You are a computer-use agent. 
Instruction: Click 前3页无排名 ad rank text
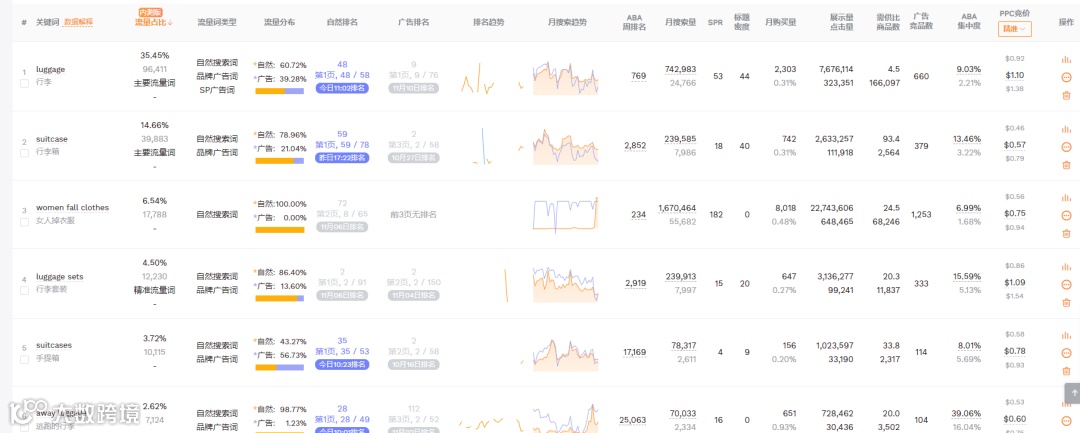tap(413, 214)
